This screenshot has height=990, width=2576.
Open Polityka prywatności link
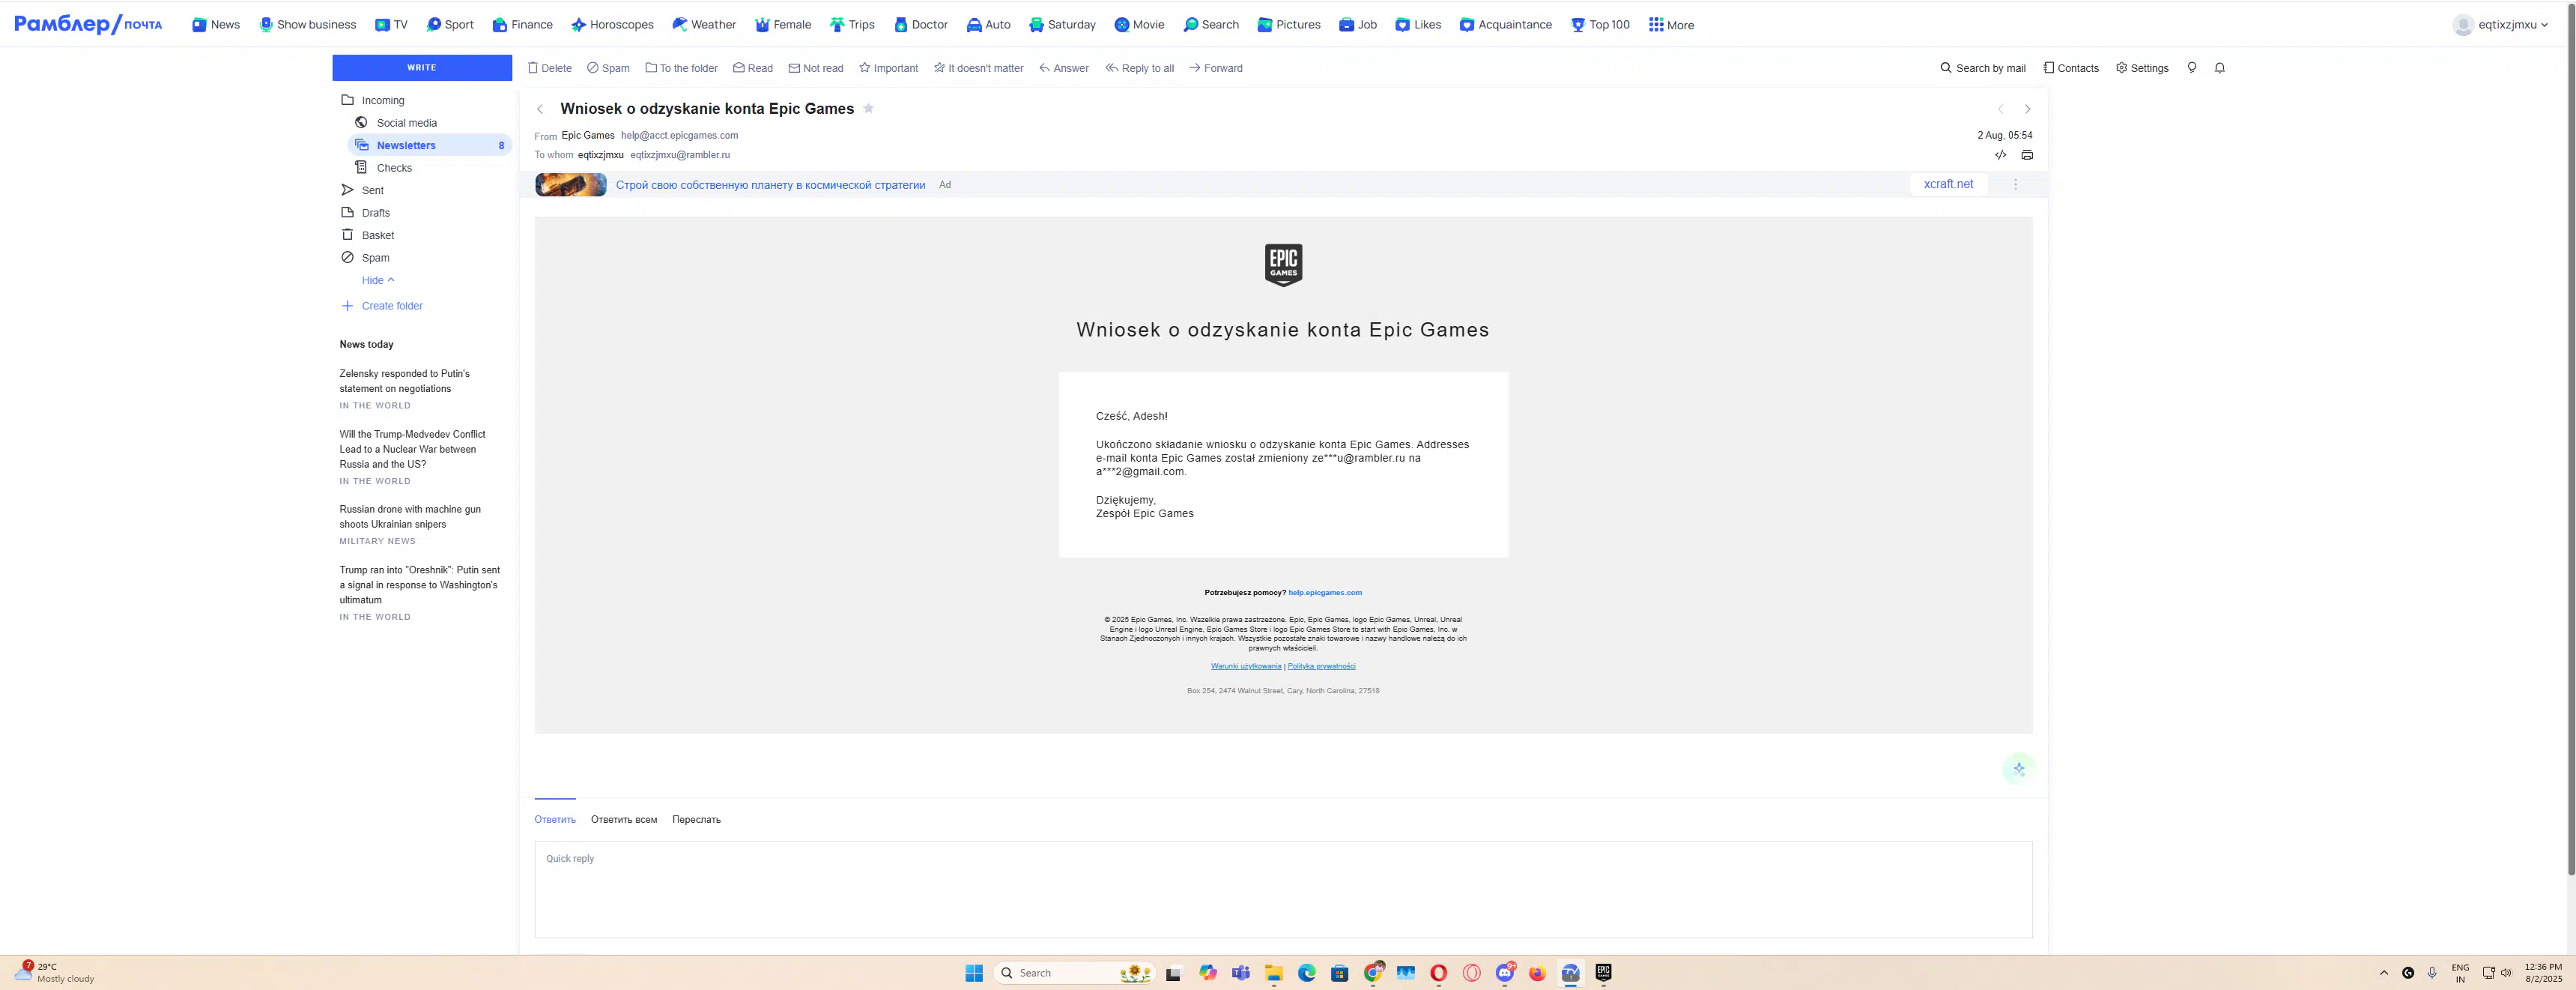1322,666
